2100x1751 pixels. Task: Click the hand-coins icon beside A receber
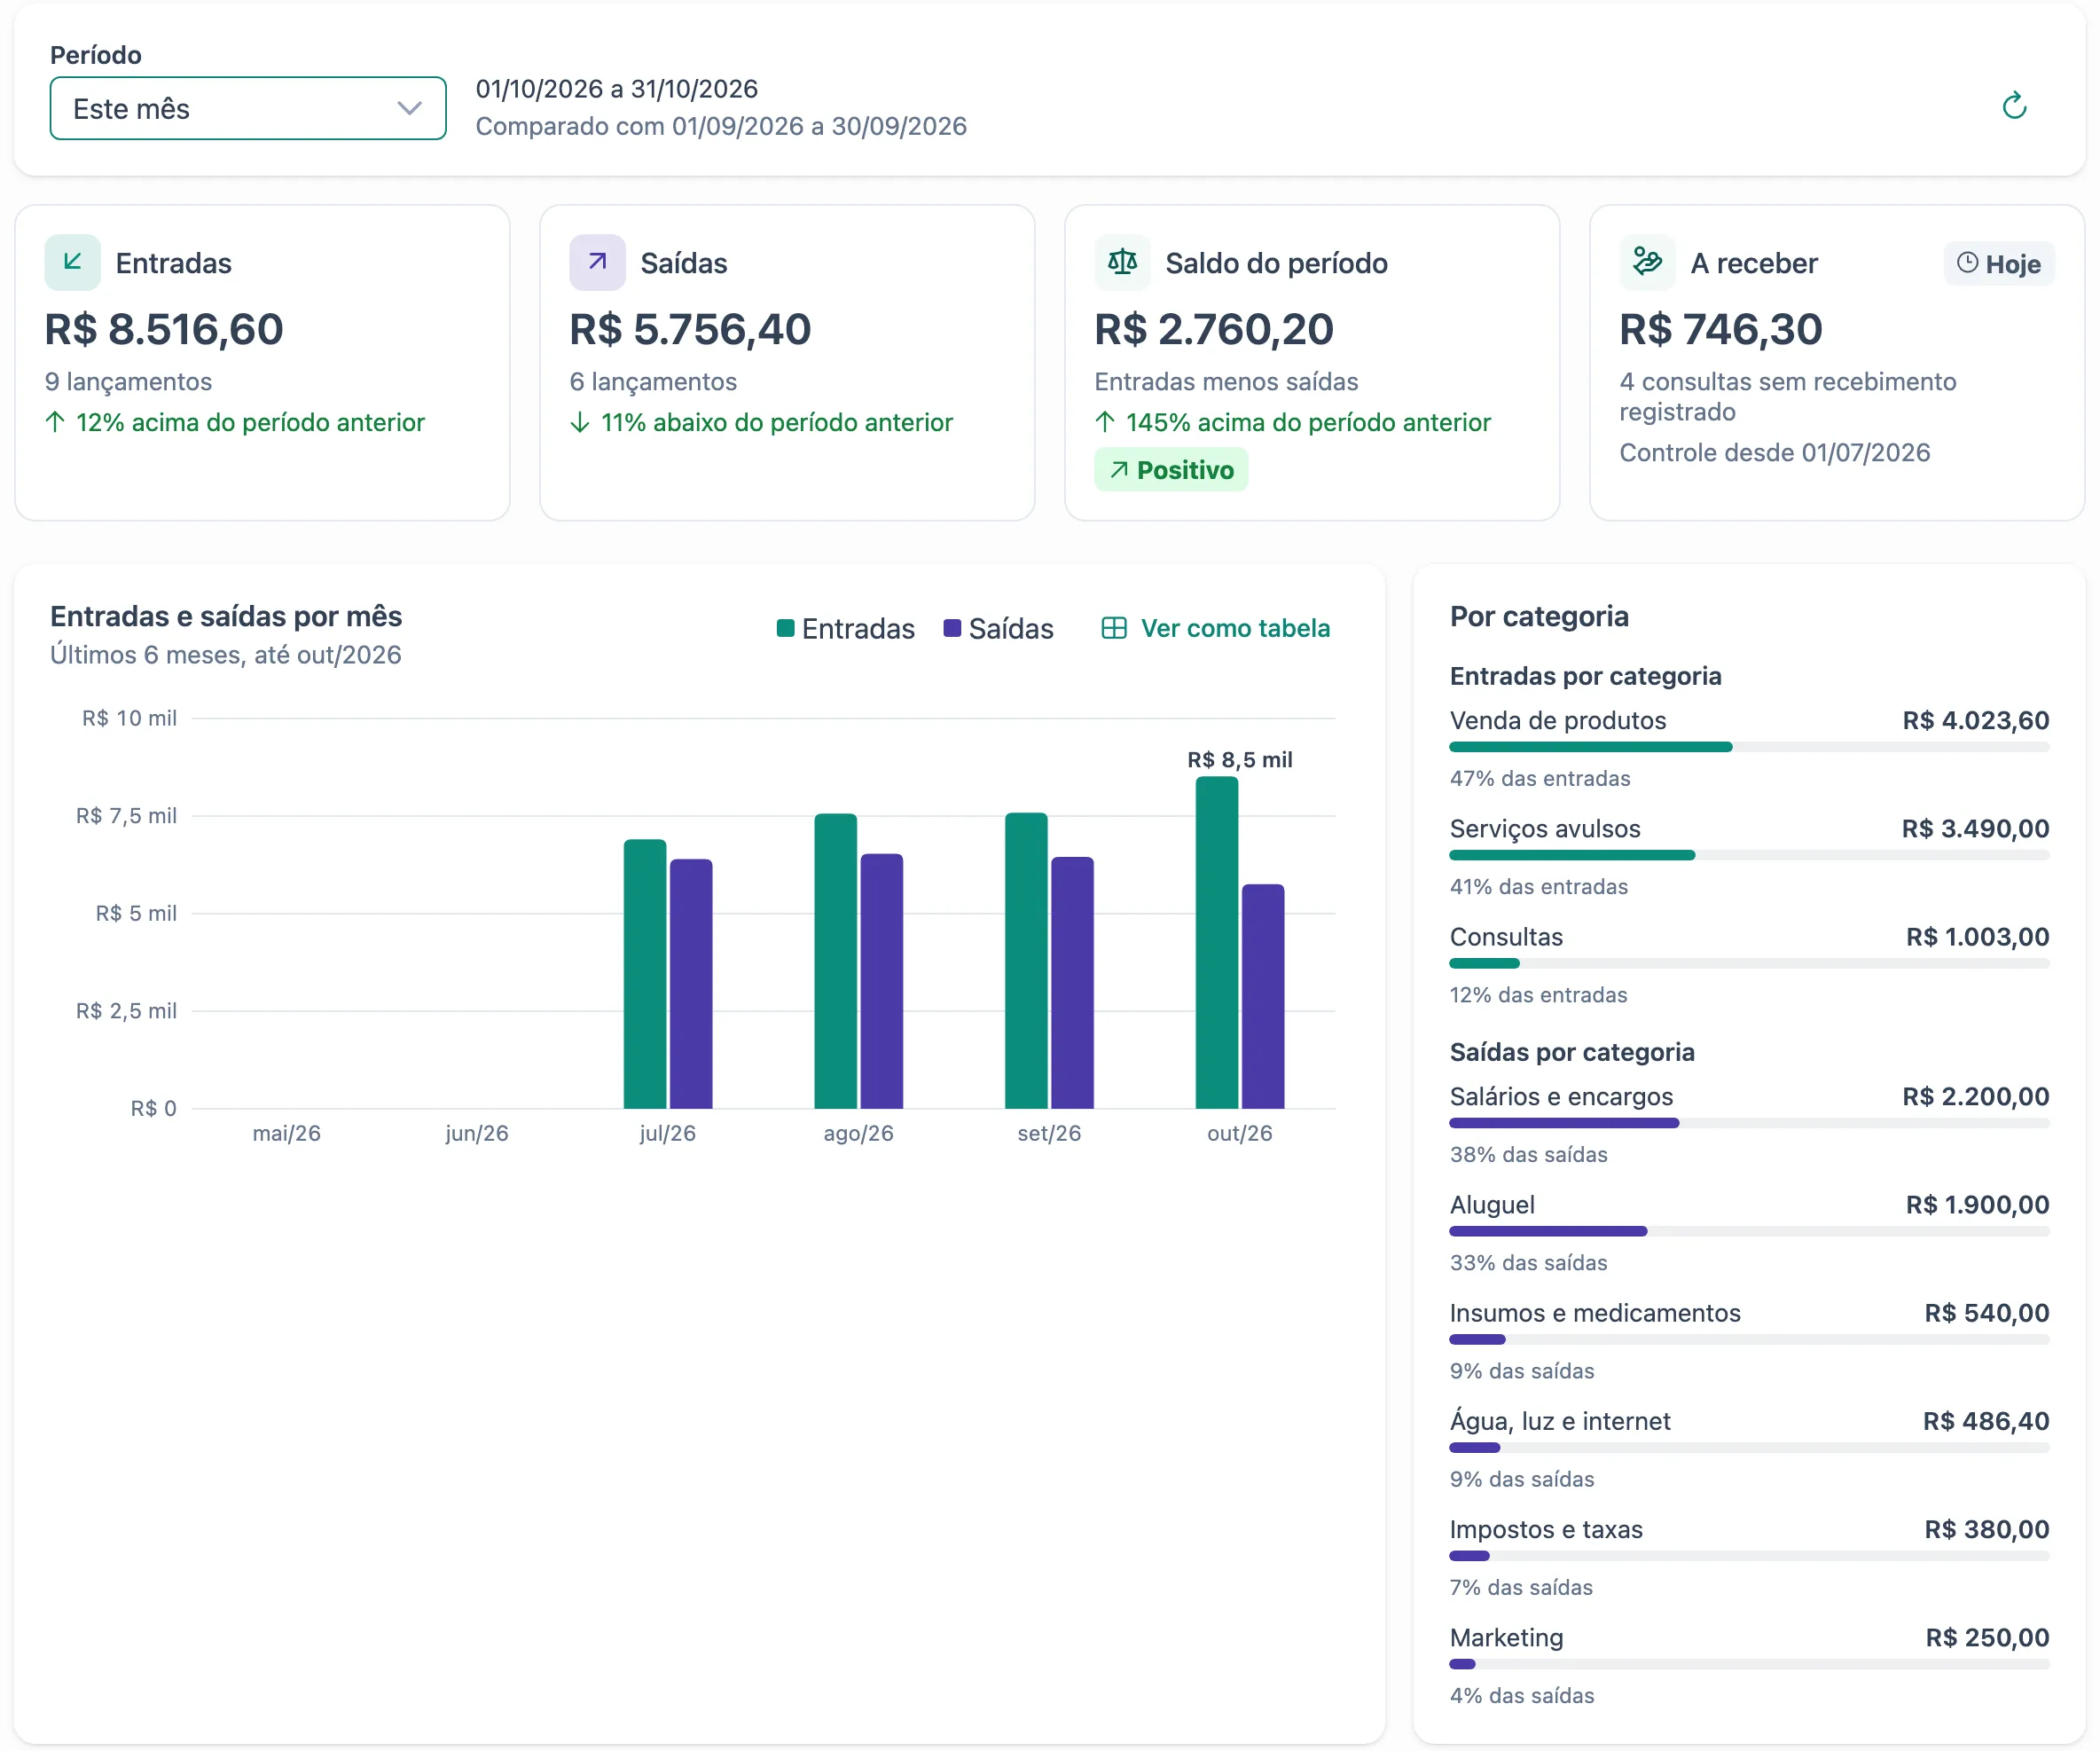point(1647,262)
